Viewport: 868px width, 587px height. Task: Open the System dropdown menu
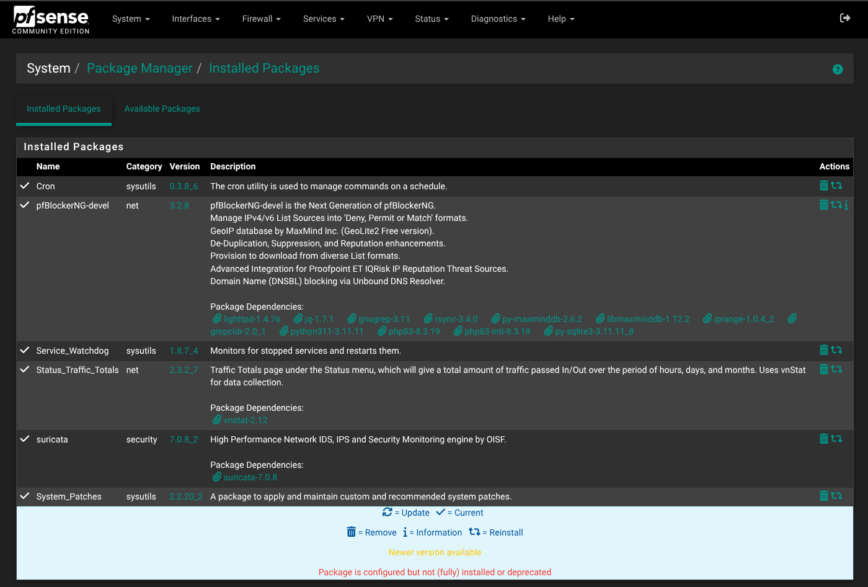click(131, 19)
